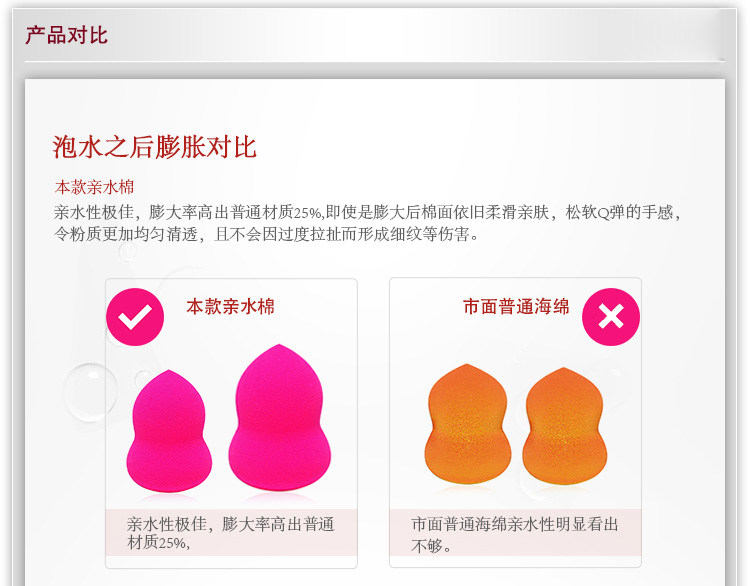Image resolution: width=750 pixels, height=586 pixels.
Task: Click the small bubble near the paragraph
Action: pyautogui.click(x=128, y=251)
